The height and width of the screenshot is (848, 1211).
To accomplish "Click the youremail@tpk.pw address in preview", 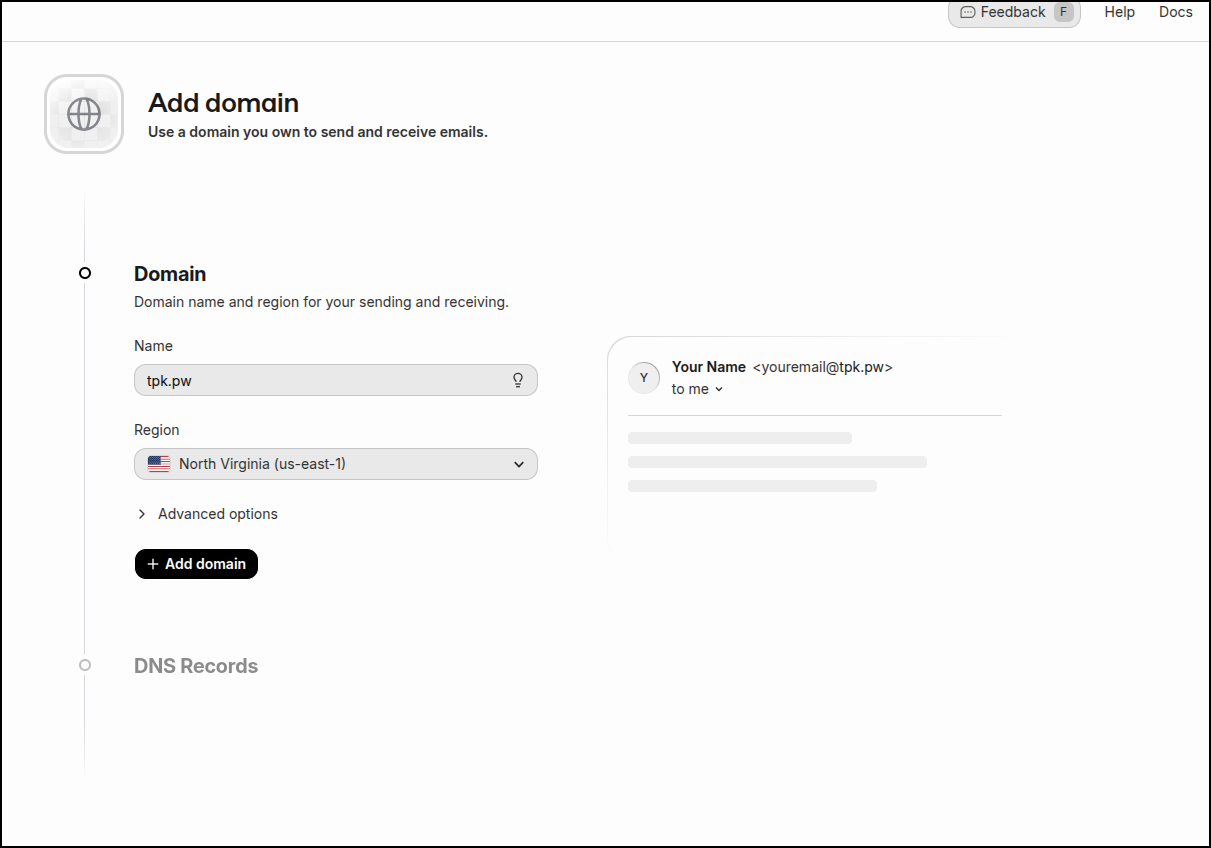I will (822, 367).
